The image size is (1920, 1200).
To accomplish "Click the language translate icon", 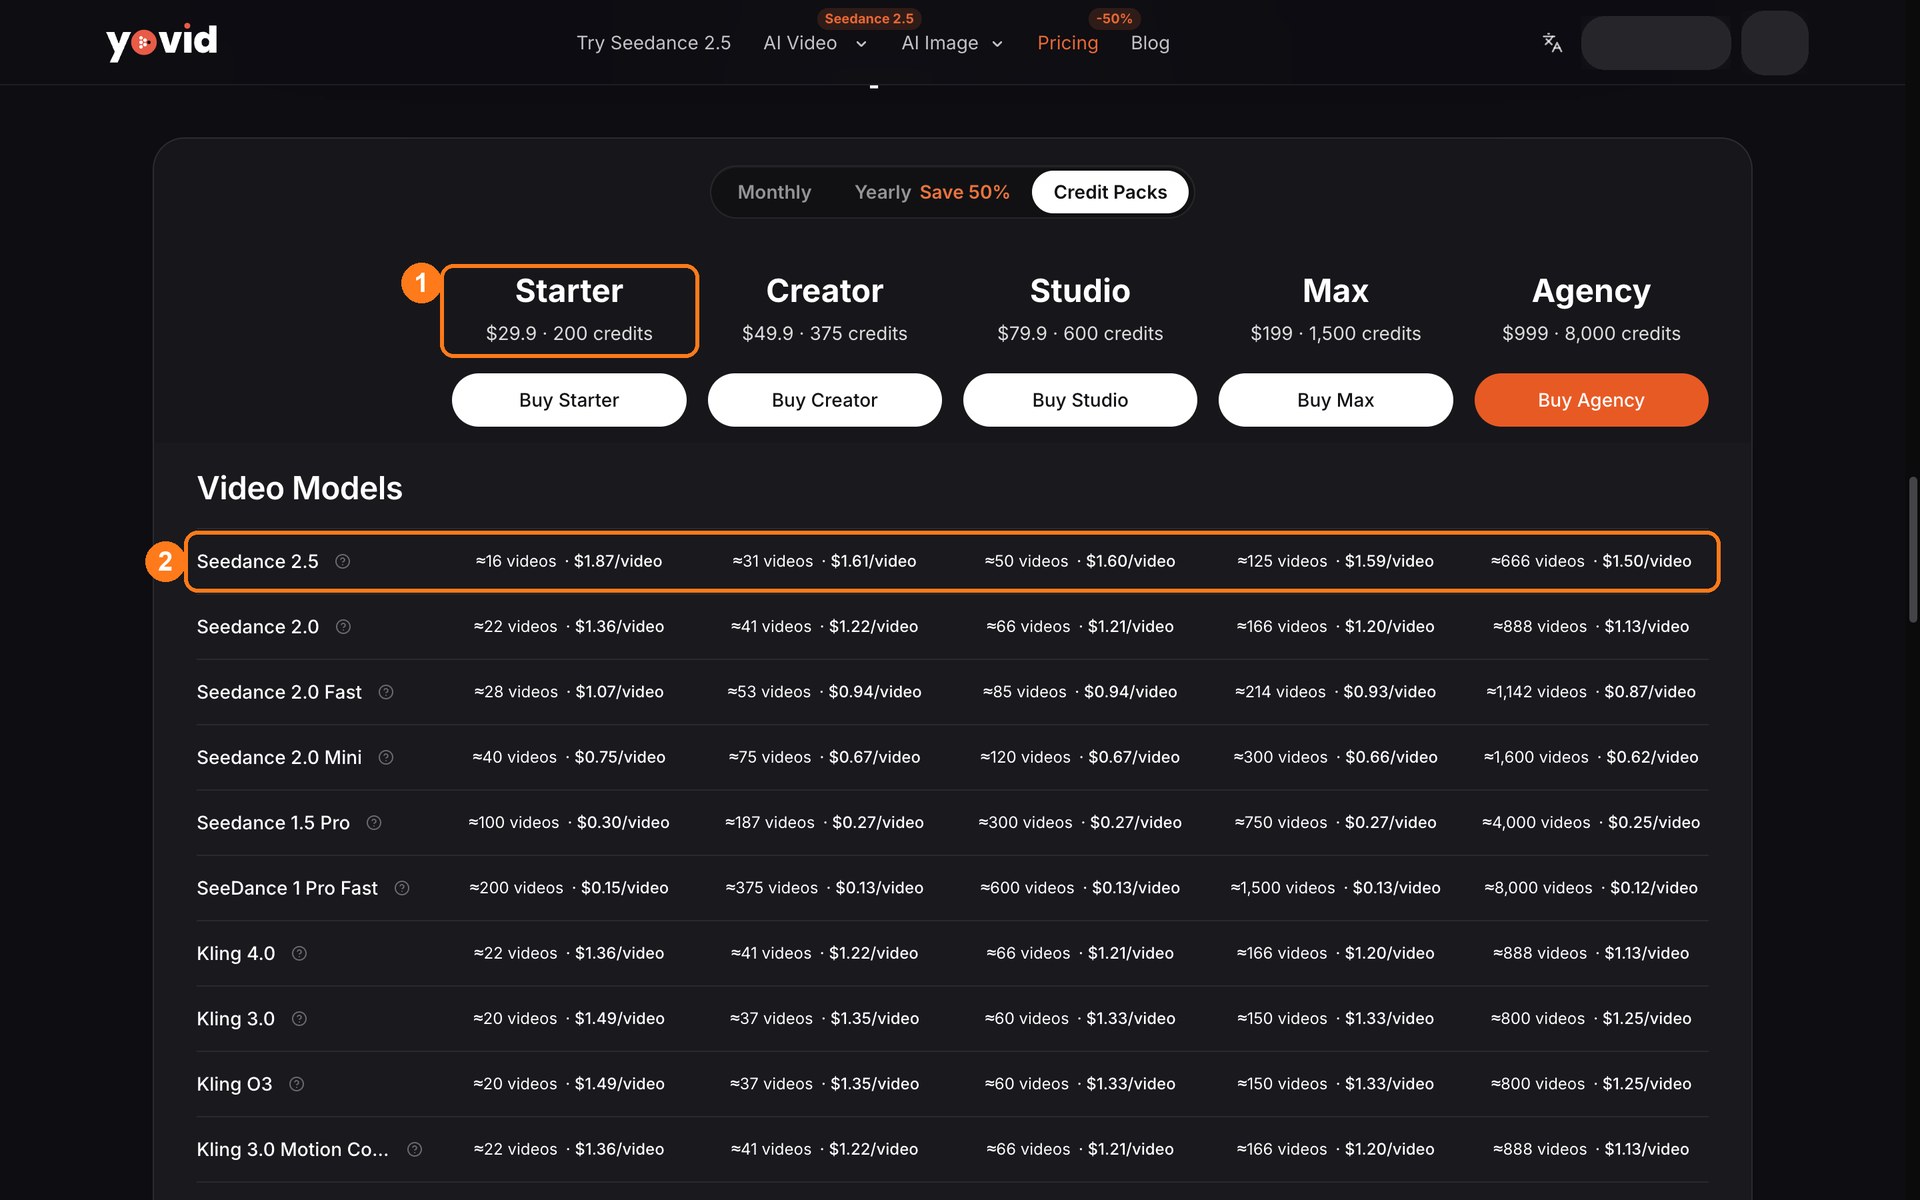I will pos(1552,42).
